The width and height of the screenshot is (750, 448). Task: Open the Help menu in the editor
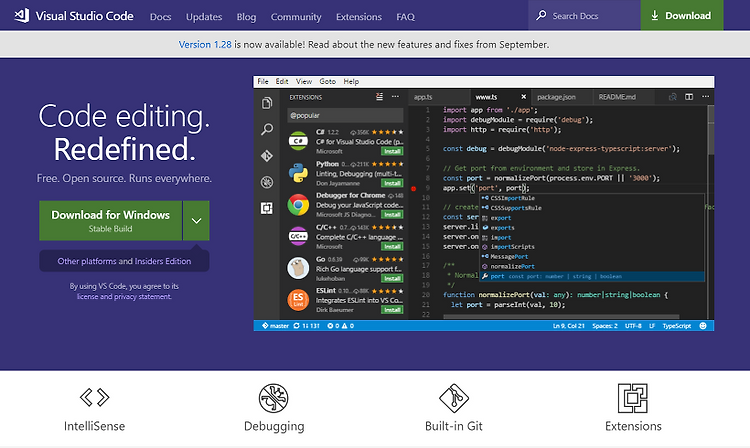pos(351,82)
